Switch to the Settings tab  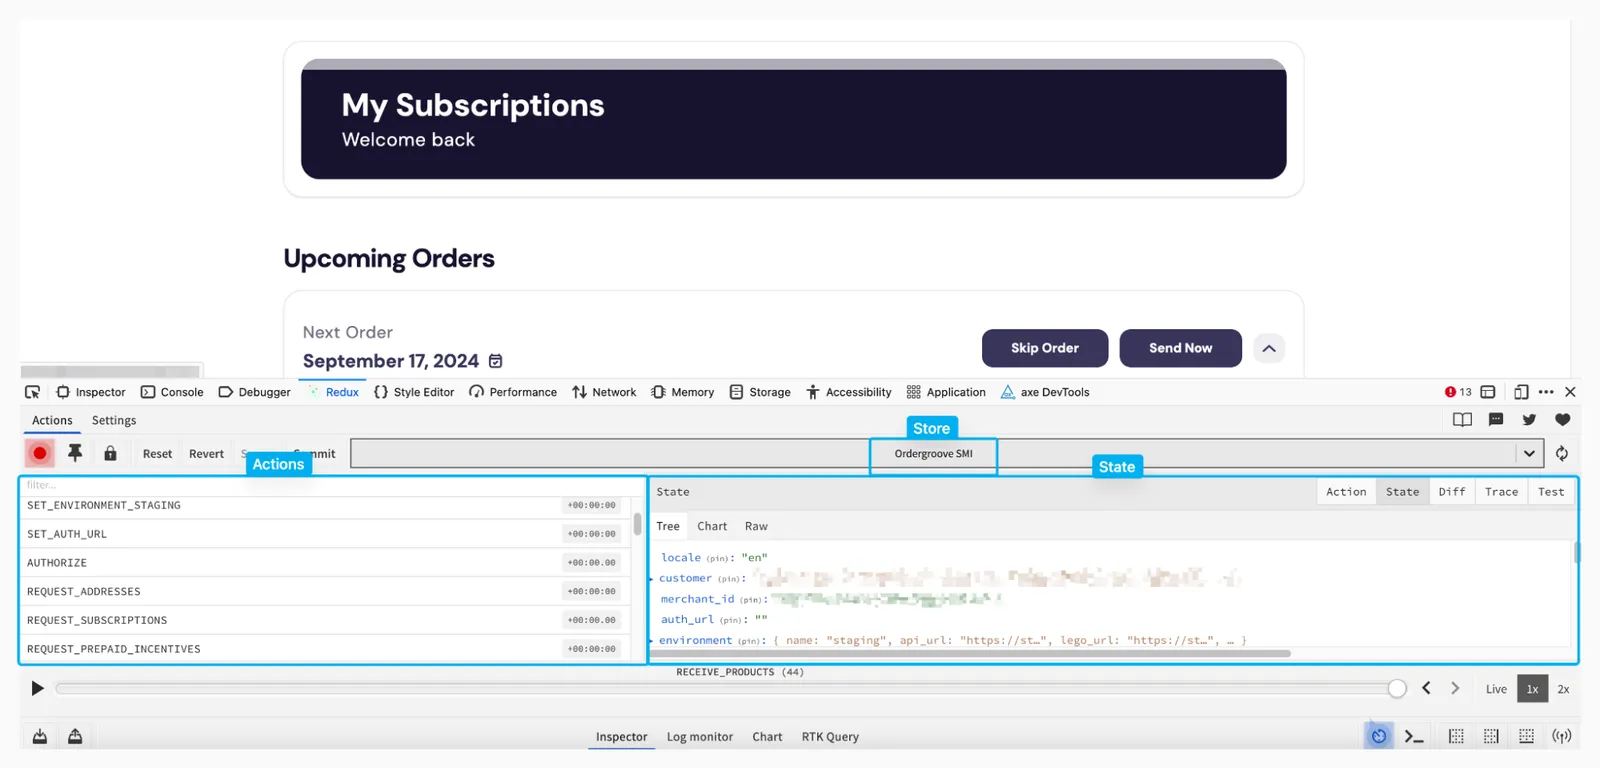point(114,421)
